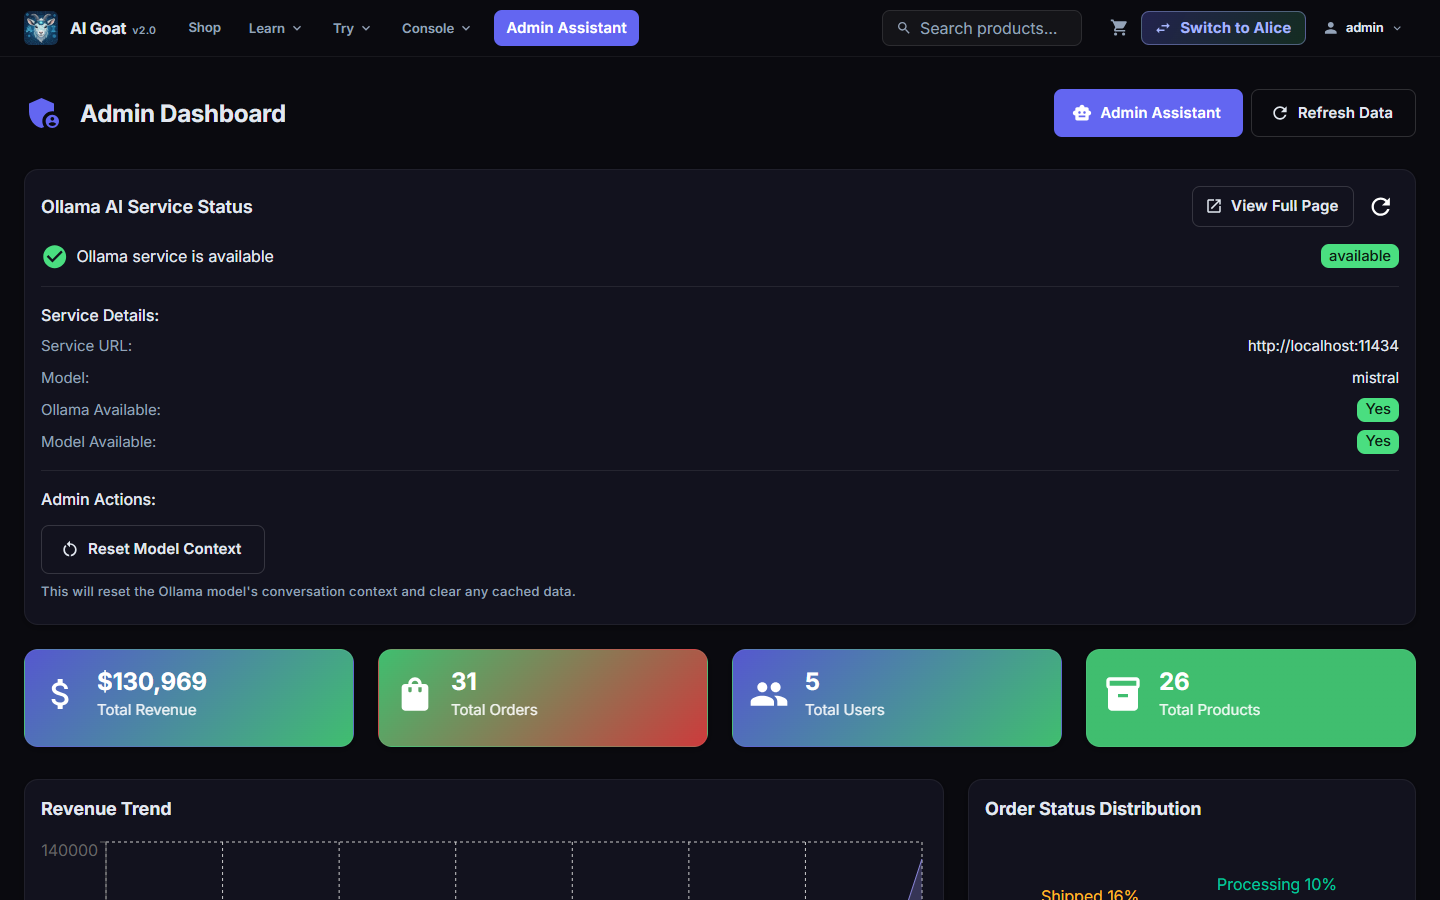Open the admin account dropdown
1440x900 pixels.
(x=1363, y=28)
